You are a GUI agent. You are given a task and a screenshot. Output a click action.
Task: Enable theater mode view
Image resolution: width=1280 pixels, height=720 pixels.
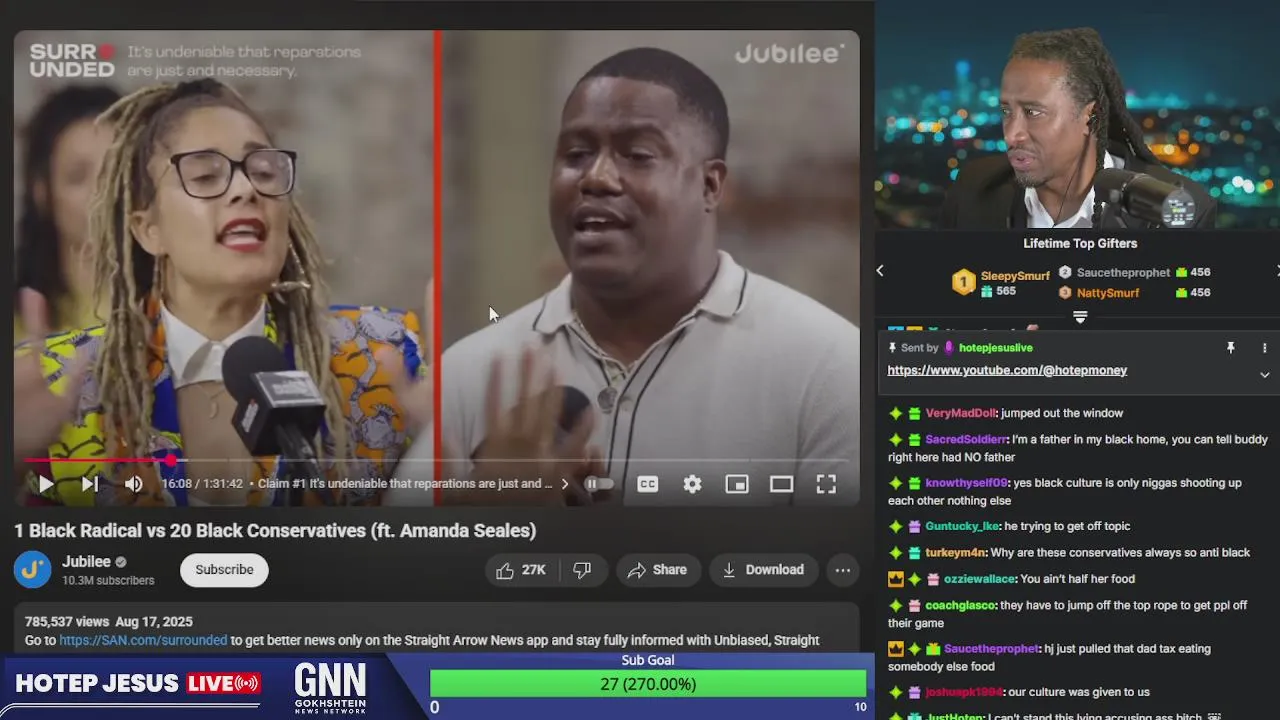(781, 484)
